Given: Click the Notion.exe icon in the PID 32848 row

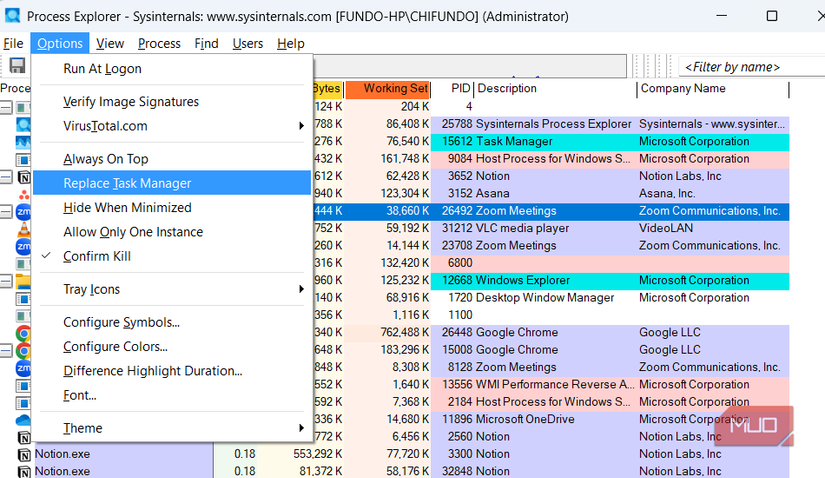Looking at the screenshot, I should 24,472.
